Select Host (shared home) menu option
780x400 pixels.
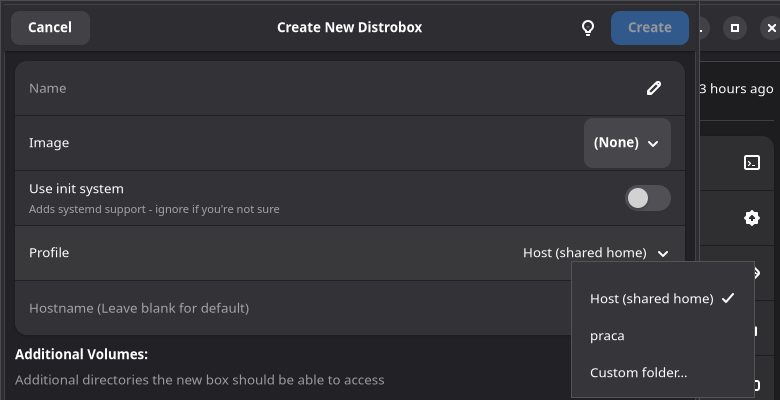click(x=662, y=299)
